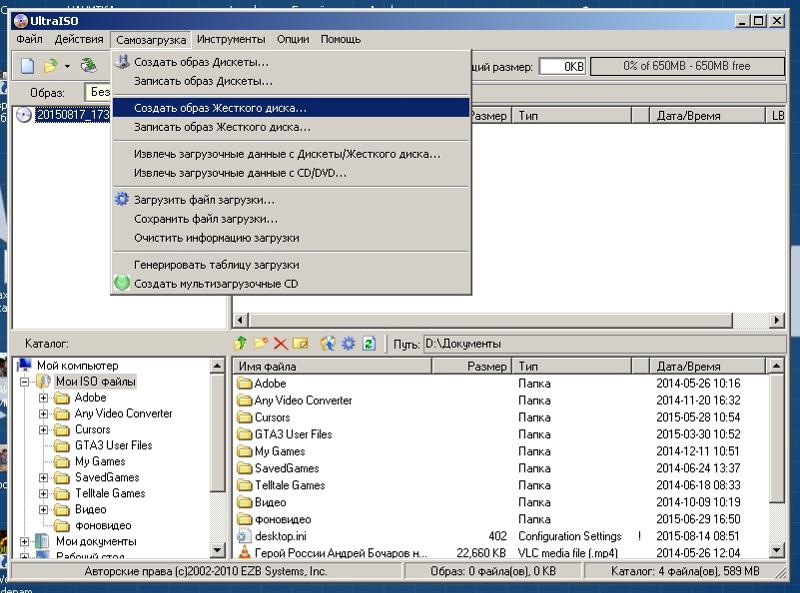Screen dimensions: 800x593
Task: Expand the Мои документы tree node
Action: 25,542
